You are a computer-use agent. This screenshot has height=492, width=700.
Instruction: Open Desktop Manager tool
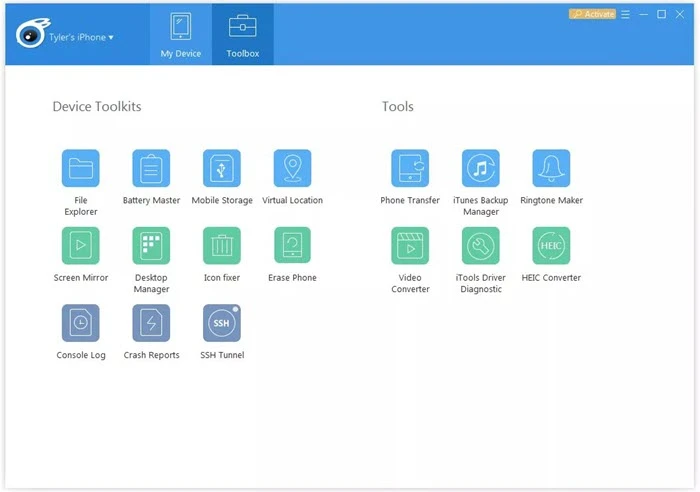151,245
